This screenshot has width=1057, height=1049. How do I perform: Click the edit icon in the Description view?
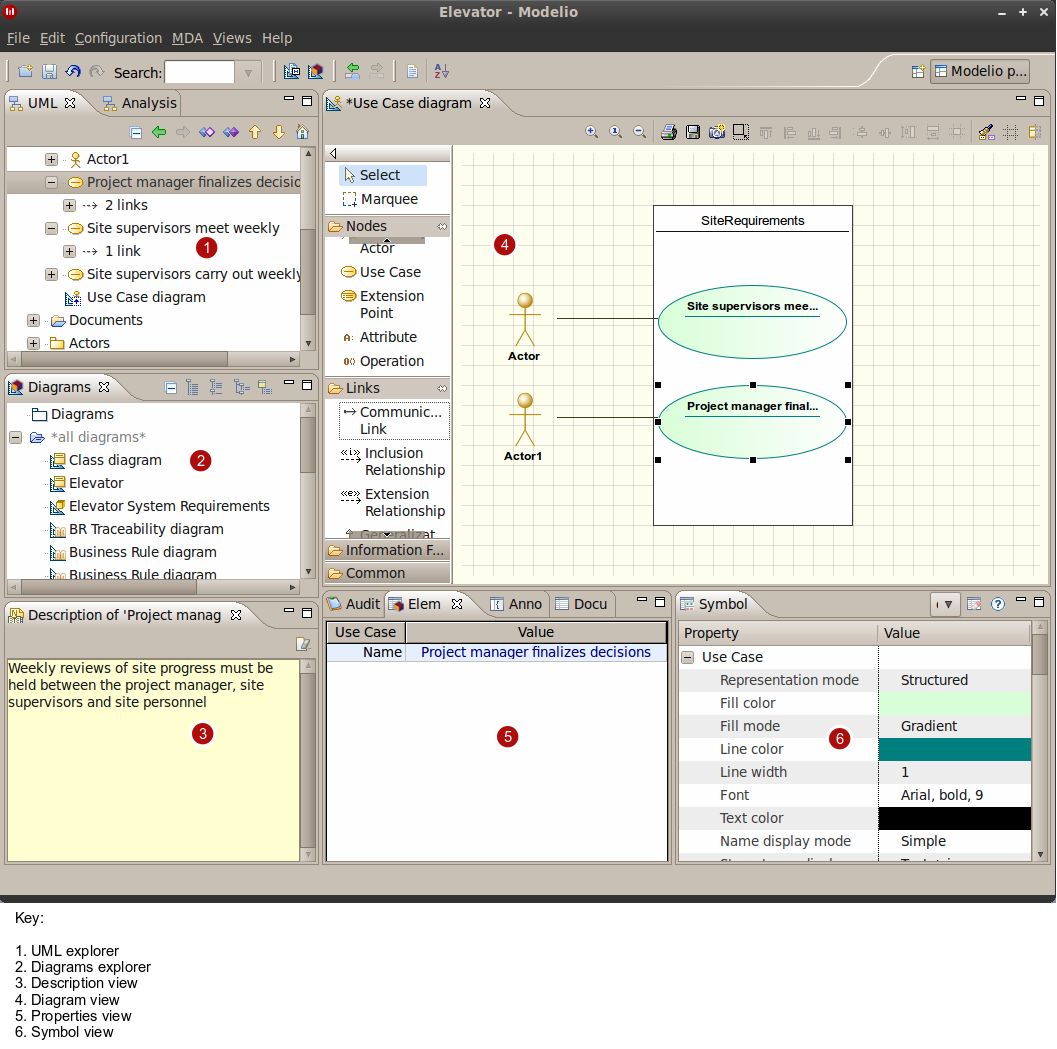(303, 644)
